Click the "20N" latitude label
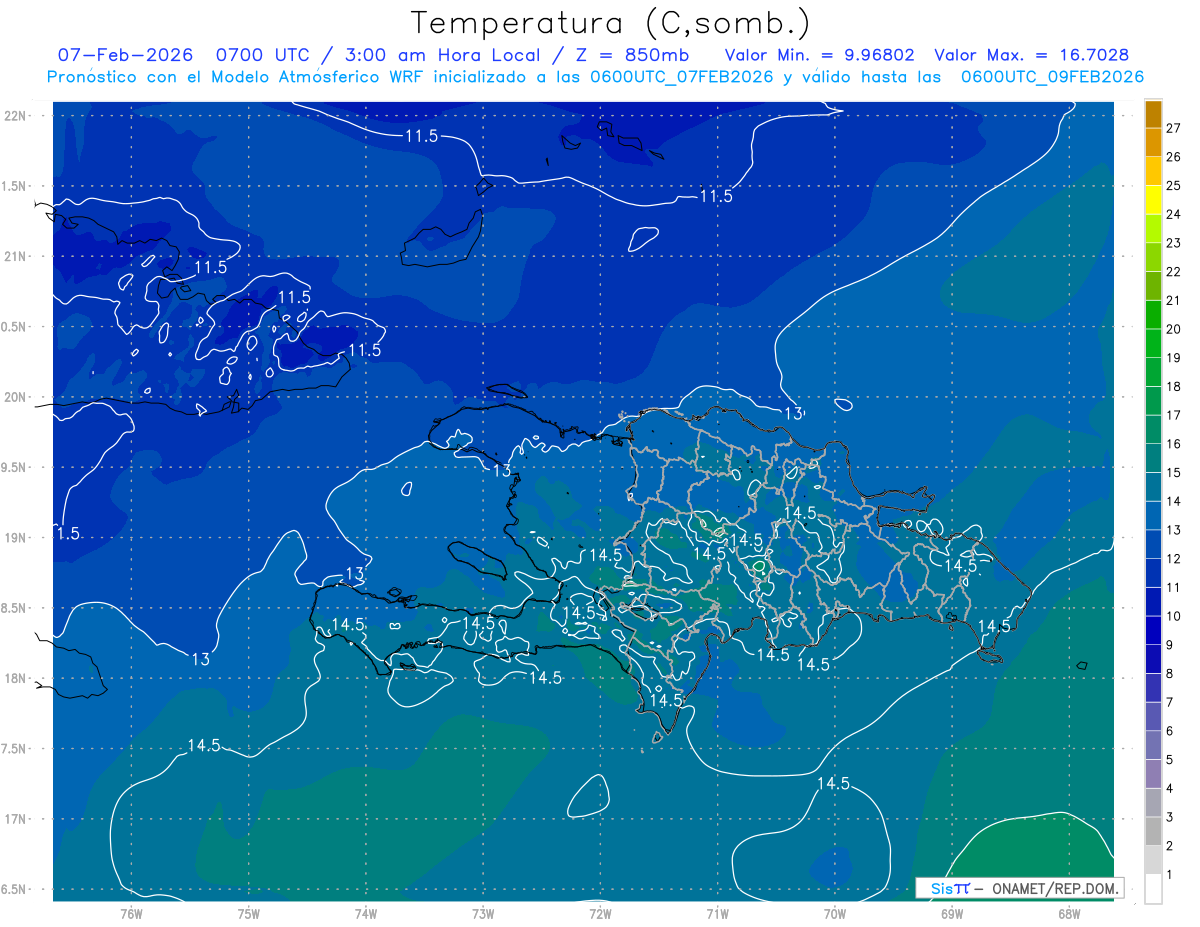The height and width of the screenshot is (927, 1200). [x=15, y=397]
